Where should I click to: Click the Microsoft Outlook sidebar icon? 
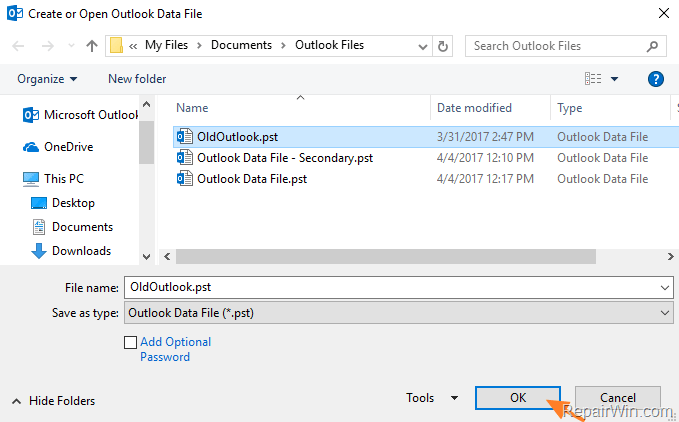click(x=31, y=115)
